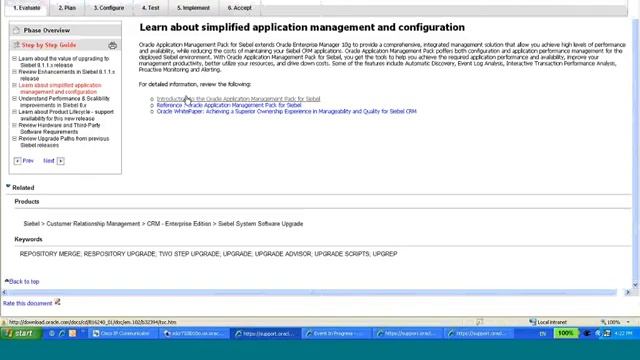The height and width of the screenshot is (360, 640).
Task: Switch to the Event In Progress taskbar window
Action: [336, 333]
